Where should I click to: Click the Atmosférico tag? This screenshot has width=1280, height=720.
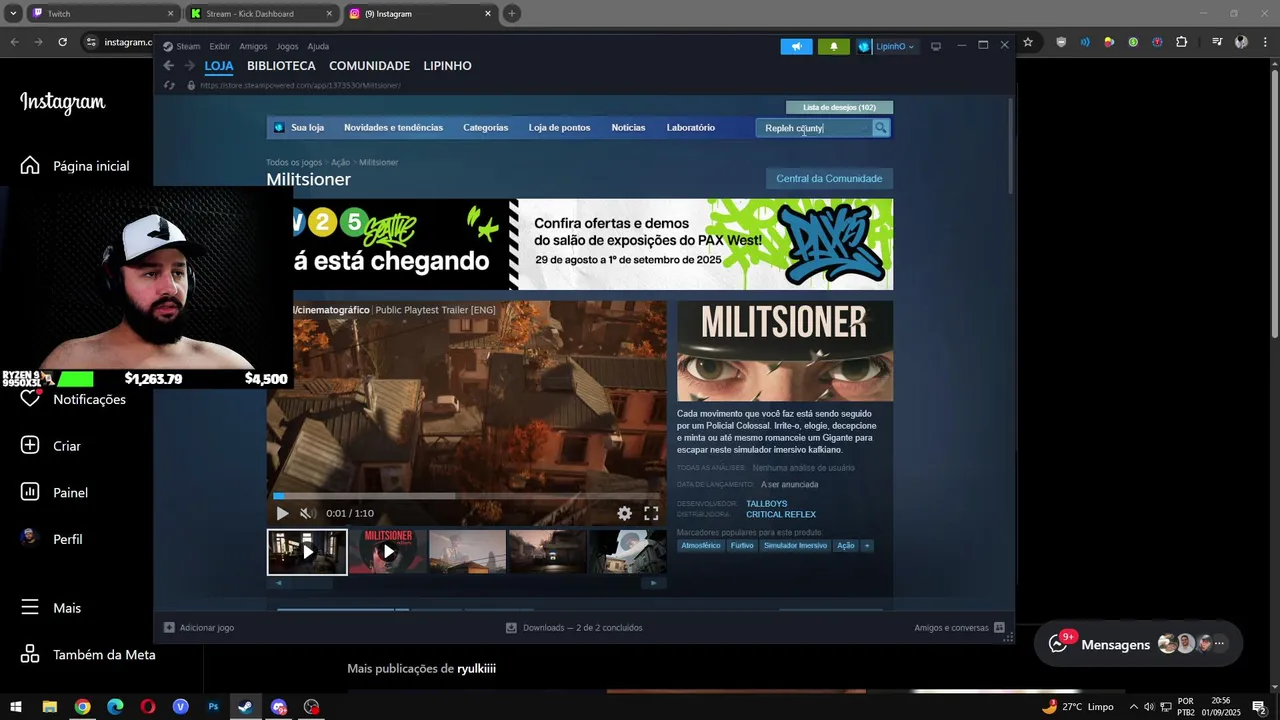coord(701,546)
